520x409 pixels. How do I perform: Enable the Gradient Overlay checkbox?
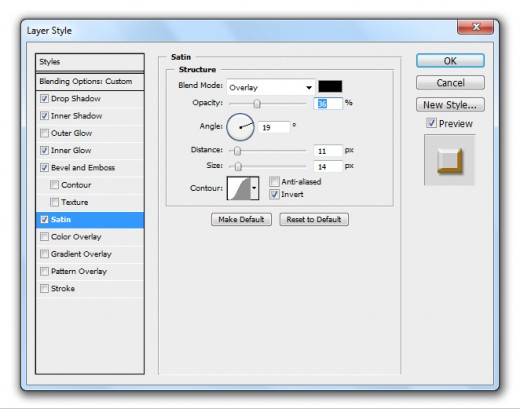[x=44, y=254]
